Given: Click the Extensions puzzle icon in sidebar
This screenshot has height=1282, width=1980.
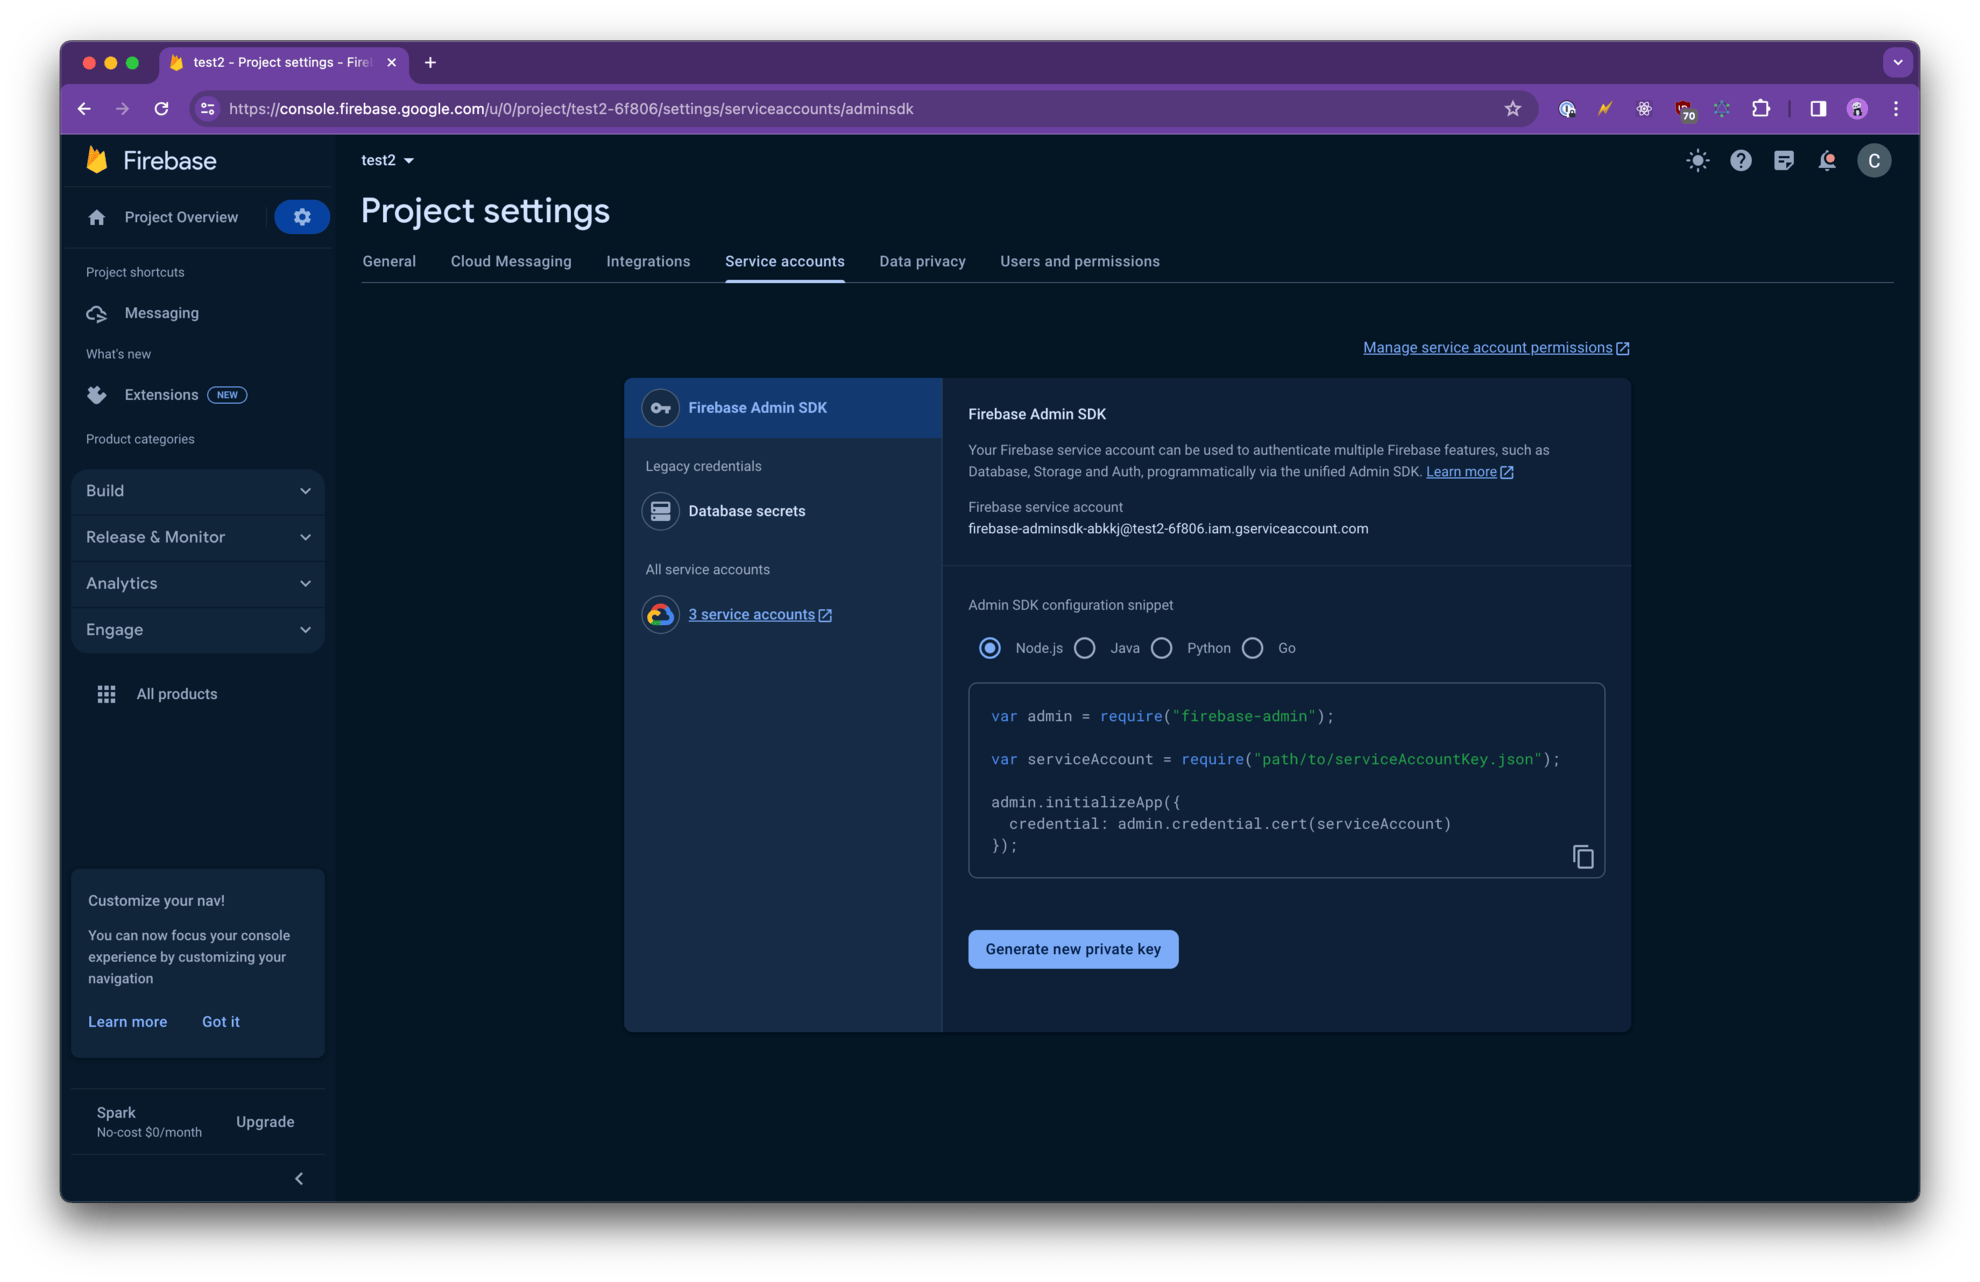Looking at the screenshot, I should point(97,394).
